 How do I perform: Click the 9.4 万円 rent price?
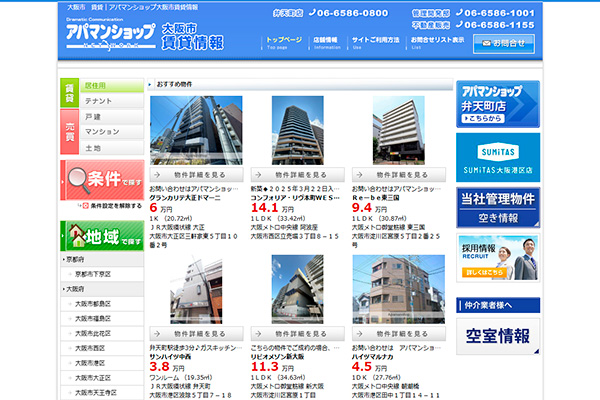[369, 208]
